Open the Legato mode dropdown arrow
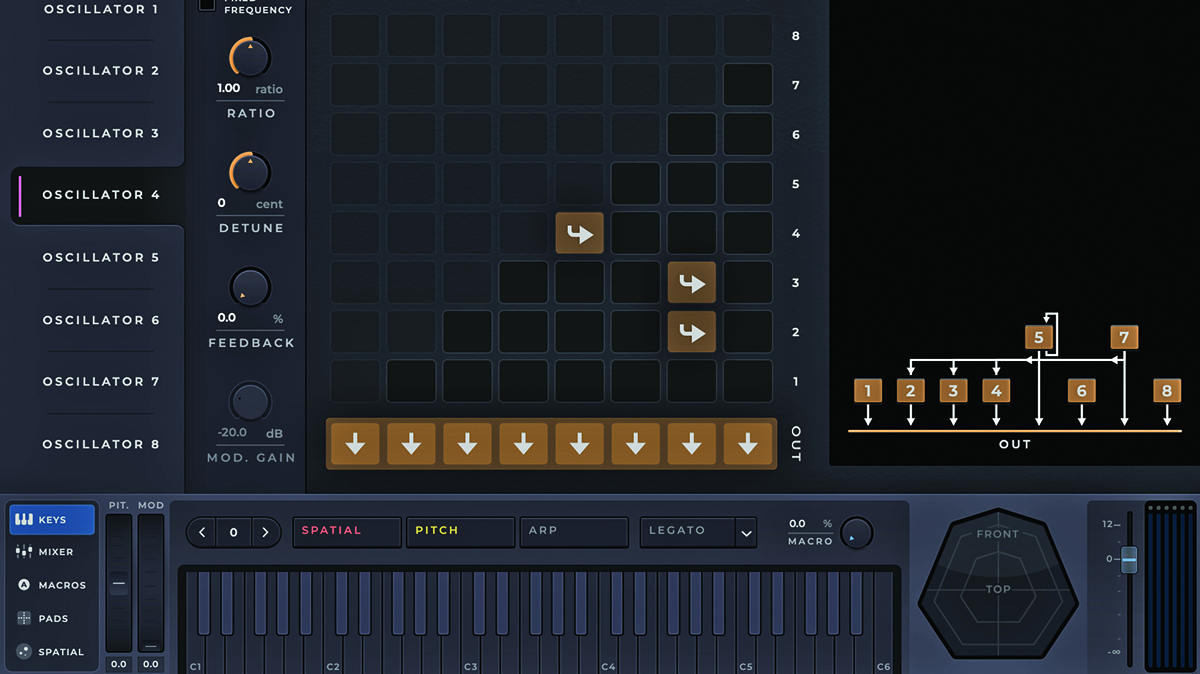The image size is (1200, 674). coord(746,533)
